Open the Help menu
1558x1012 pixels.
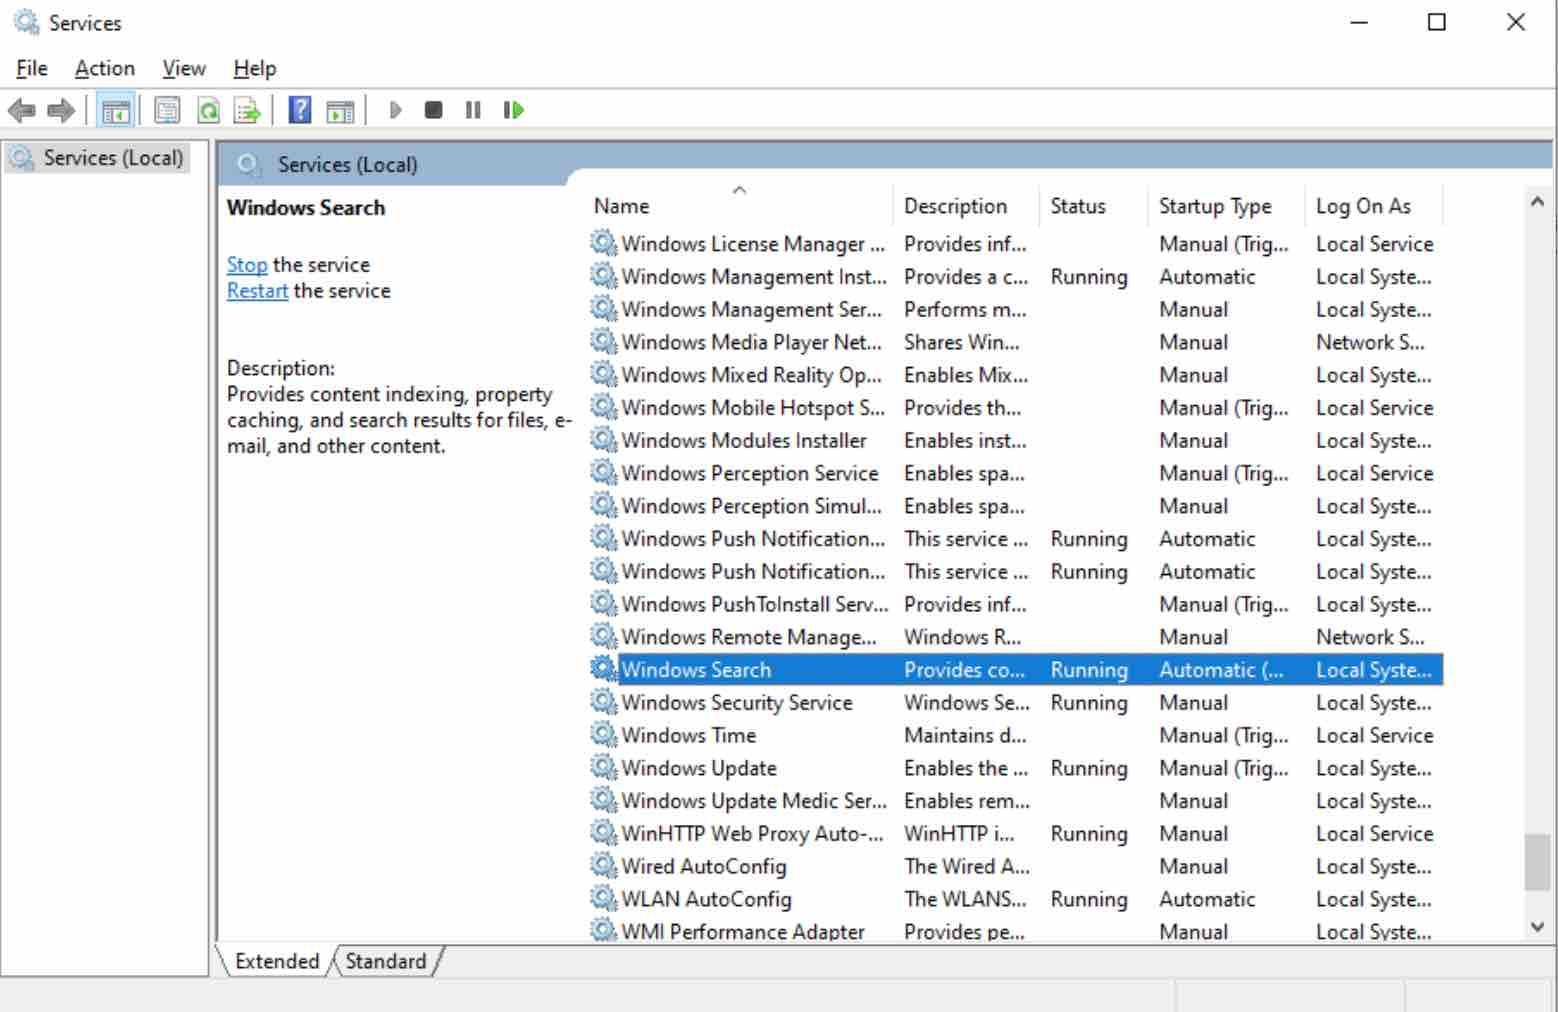click(x=255, y=68)
